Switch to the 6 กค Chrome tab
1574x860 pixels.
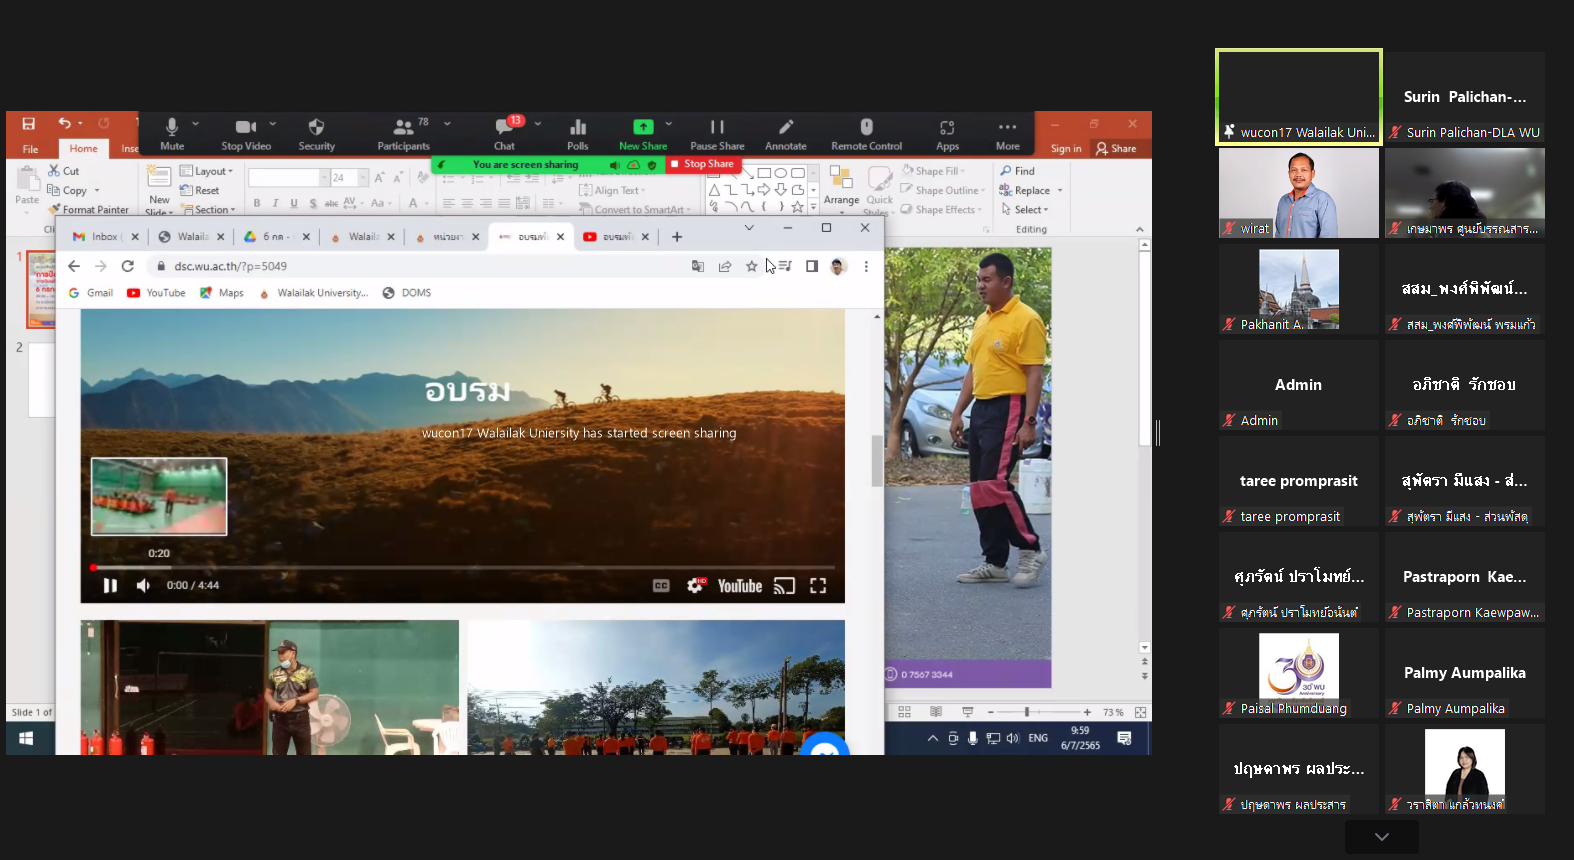click(275, 236)
